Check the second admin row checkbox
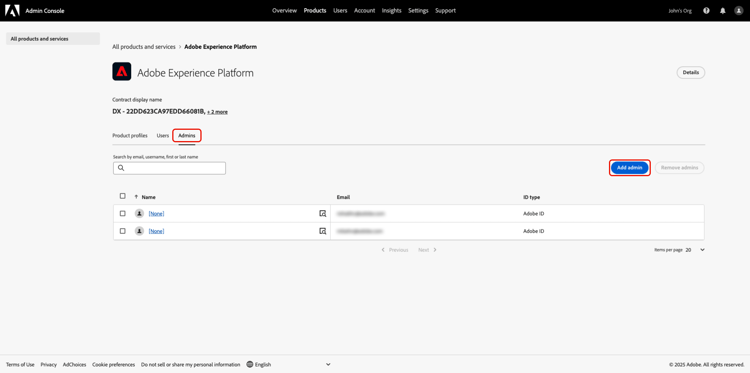 pos(122,231)
